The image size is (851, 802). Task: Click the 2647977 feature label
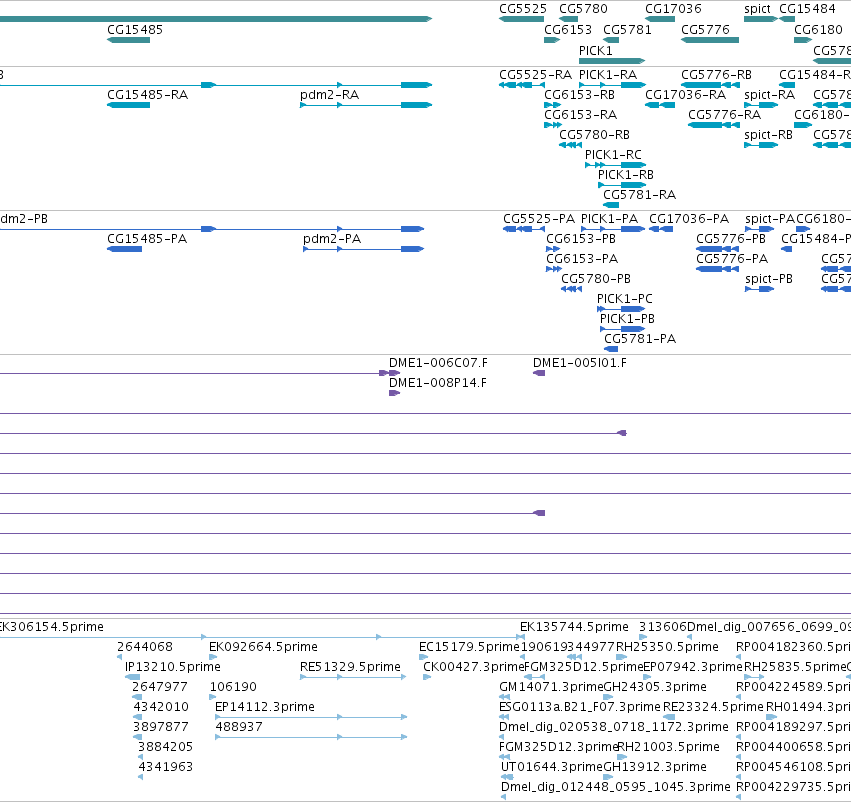click(x=160, y=687)
